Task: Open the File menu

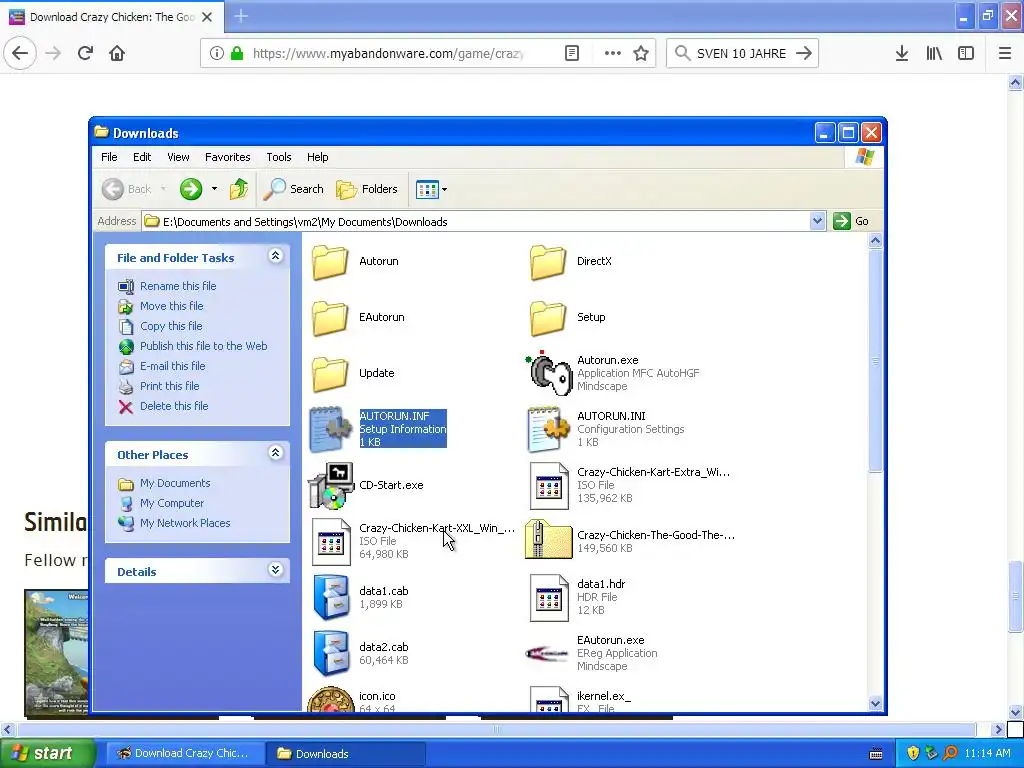Action: pyautogui.click(x=109, y=157)
